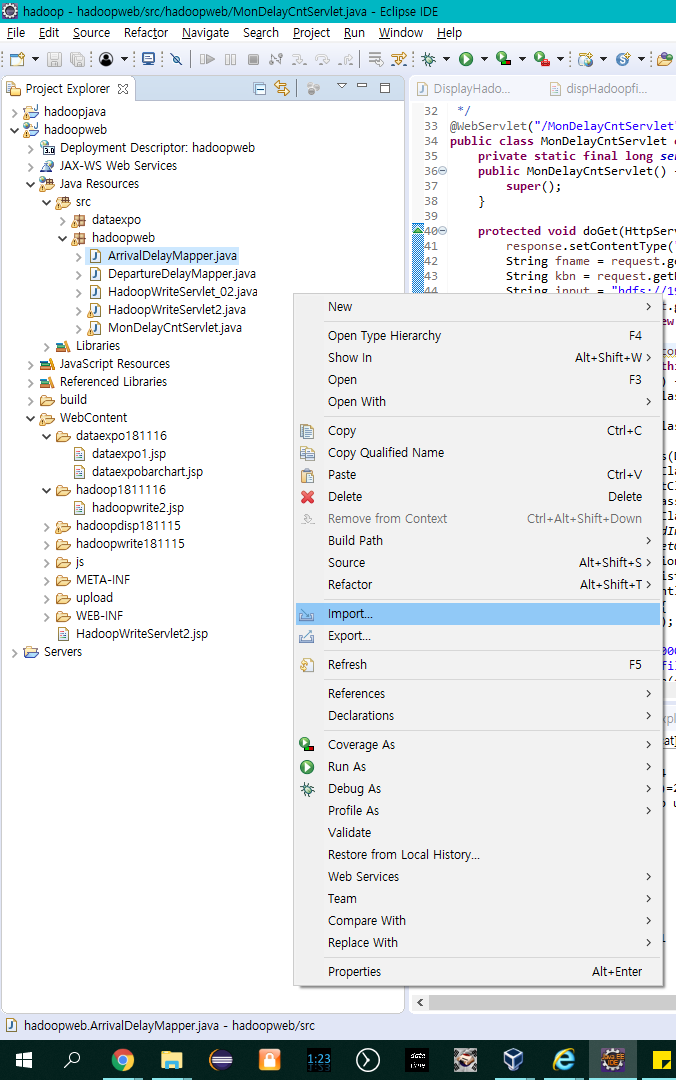Screen dimensions: 676x1080
Task: Choose Export... in the context menu
Action: 478,636
